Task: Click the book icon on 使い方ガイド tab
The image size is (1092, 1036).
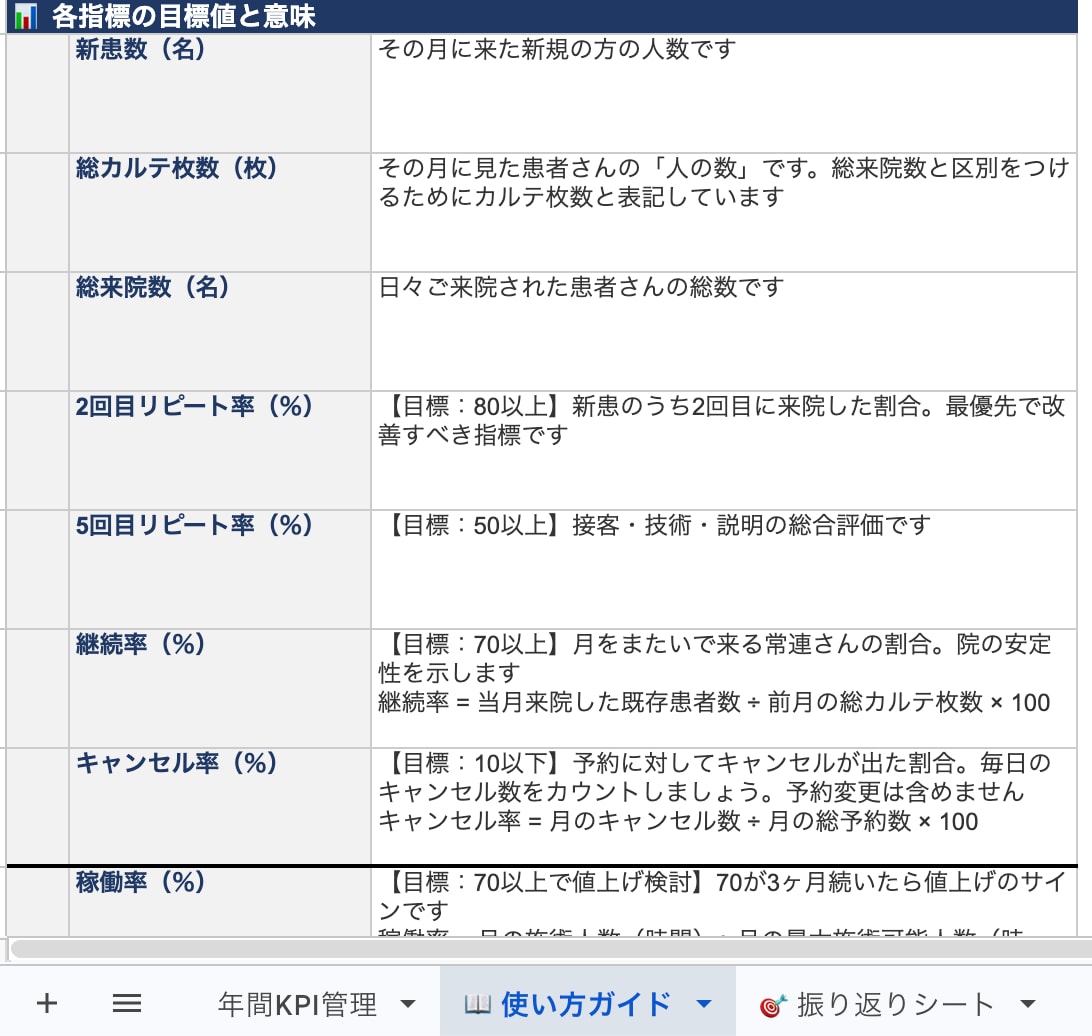Action: pyautogui.click(x=478, y=1005)
